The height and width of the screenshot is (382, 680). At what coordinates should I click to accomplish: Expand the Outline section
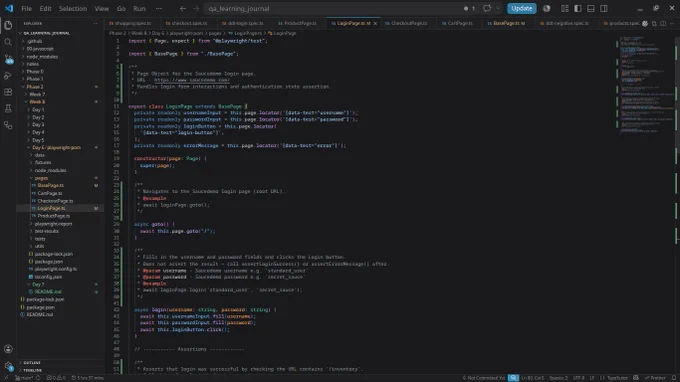click(x=60, y=362)
